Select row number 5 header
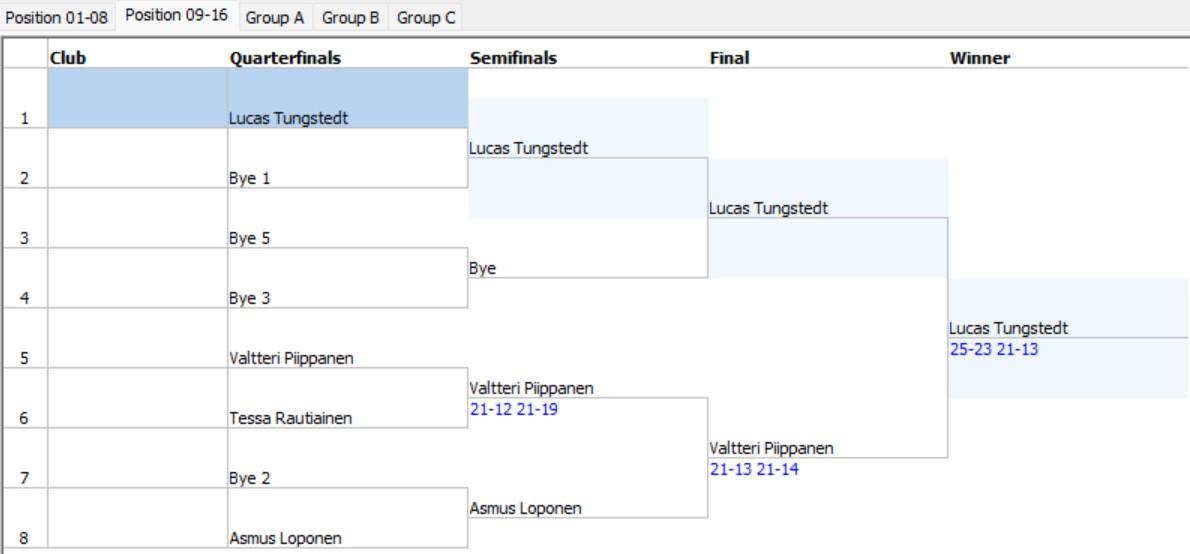Image resolution: width=1190 pixels, height=554 pixels. [24, 358]
